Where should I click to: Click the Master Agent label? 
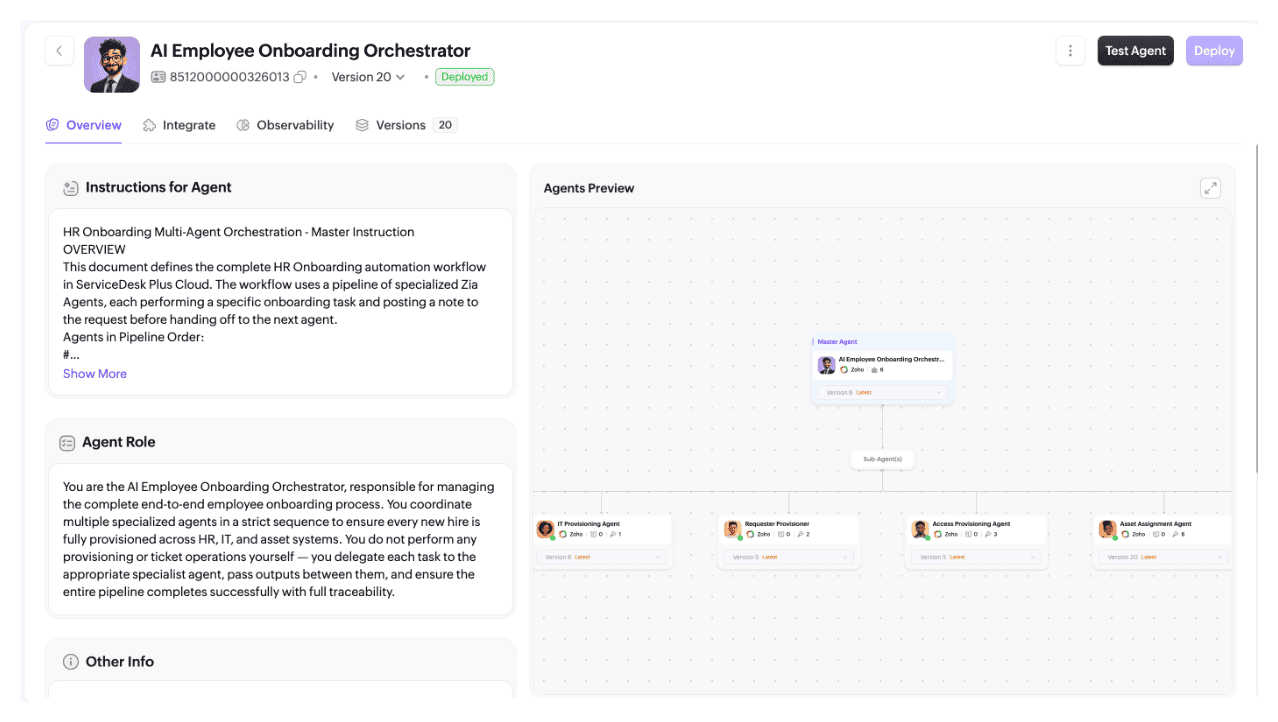coord(837,342)
